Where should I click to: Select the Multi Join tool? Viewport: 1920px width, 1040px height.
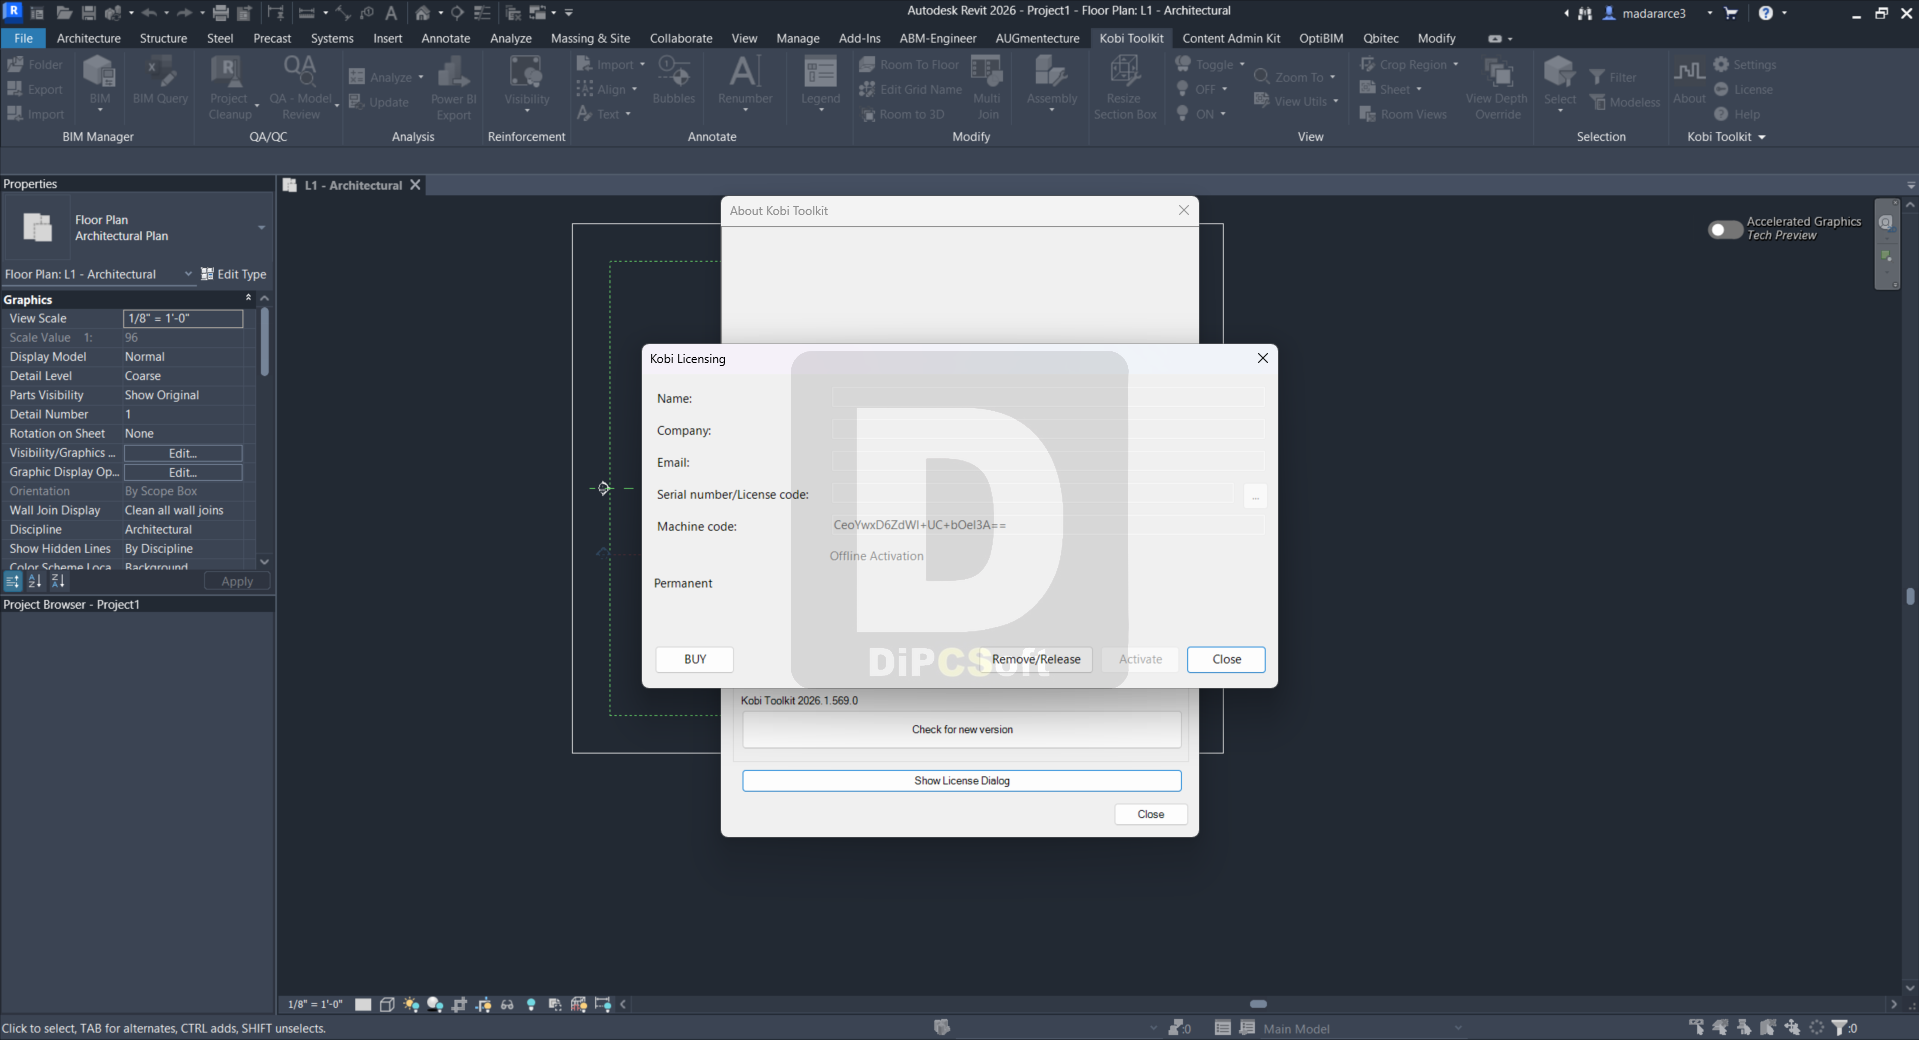pos(987,88)
